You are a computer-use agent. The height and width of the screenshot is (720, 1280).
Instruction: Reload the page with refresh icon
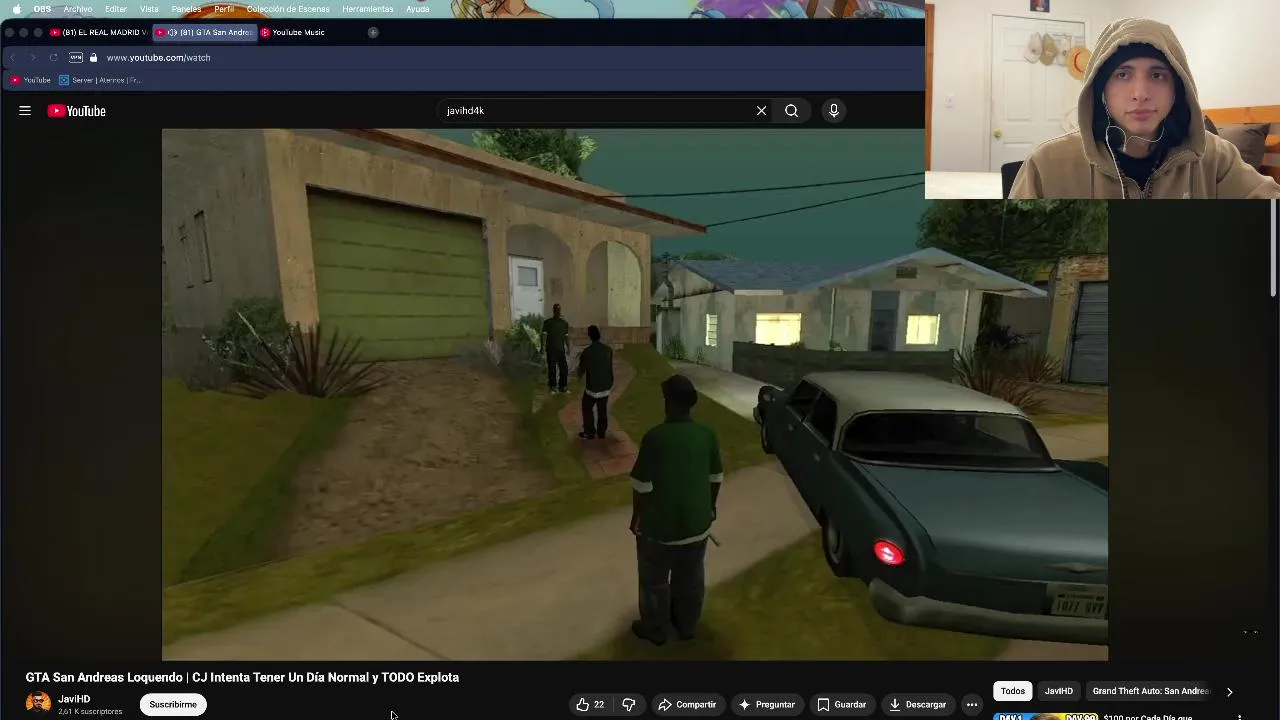tap(53, 58)
